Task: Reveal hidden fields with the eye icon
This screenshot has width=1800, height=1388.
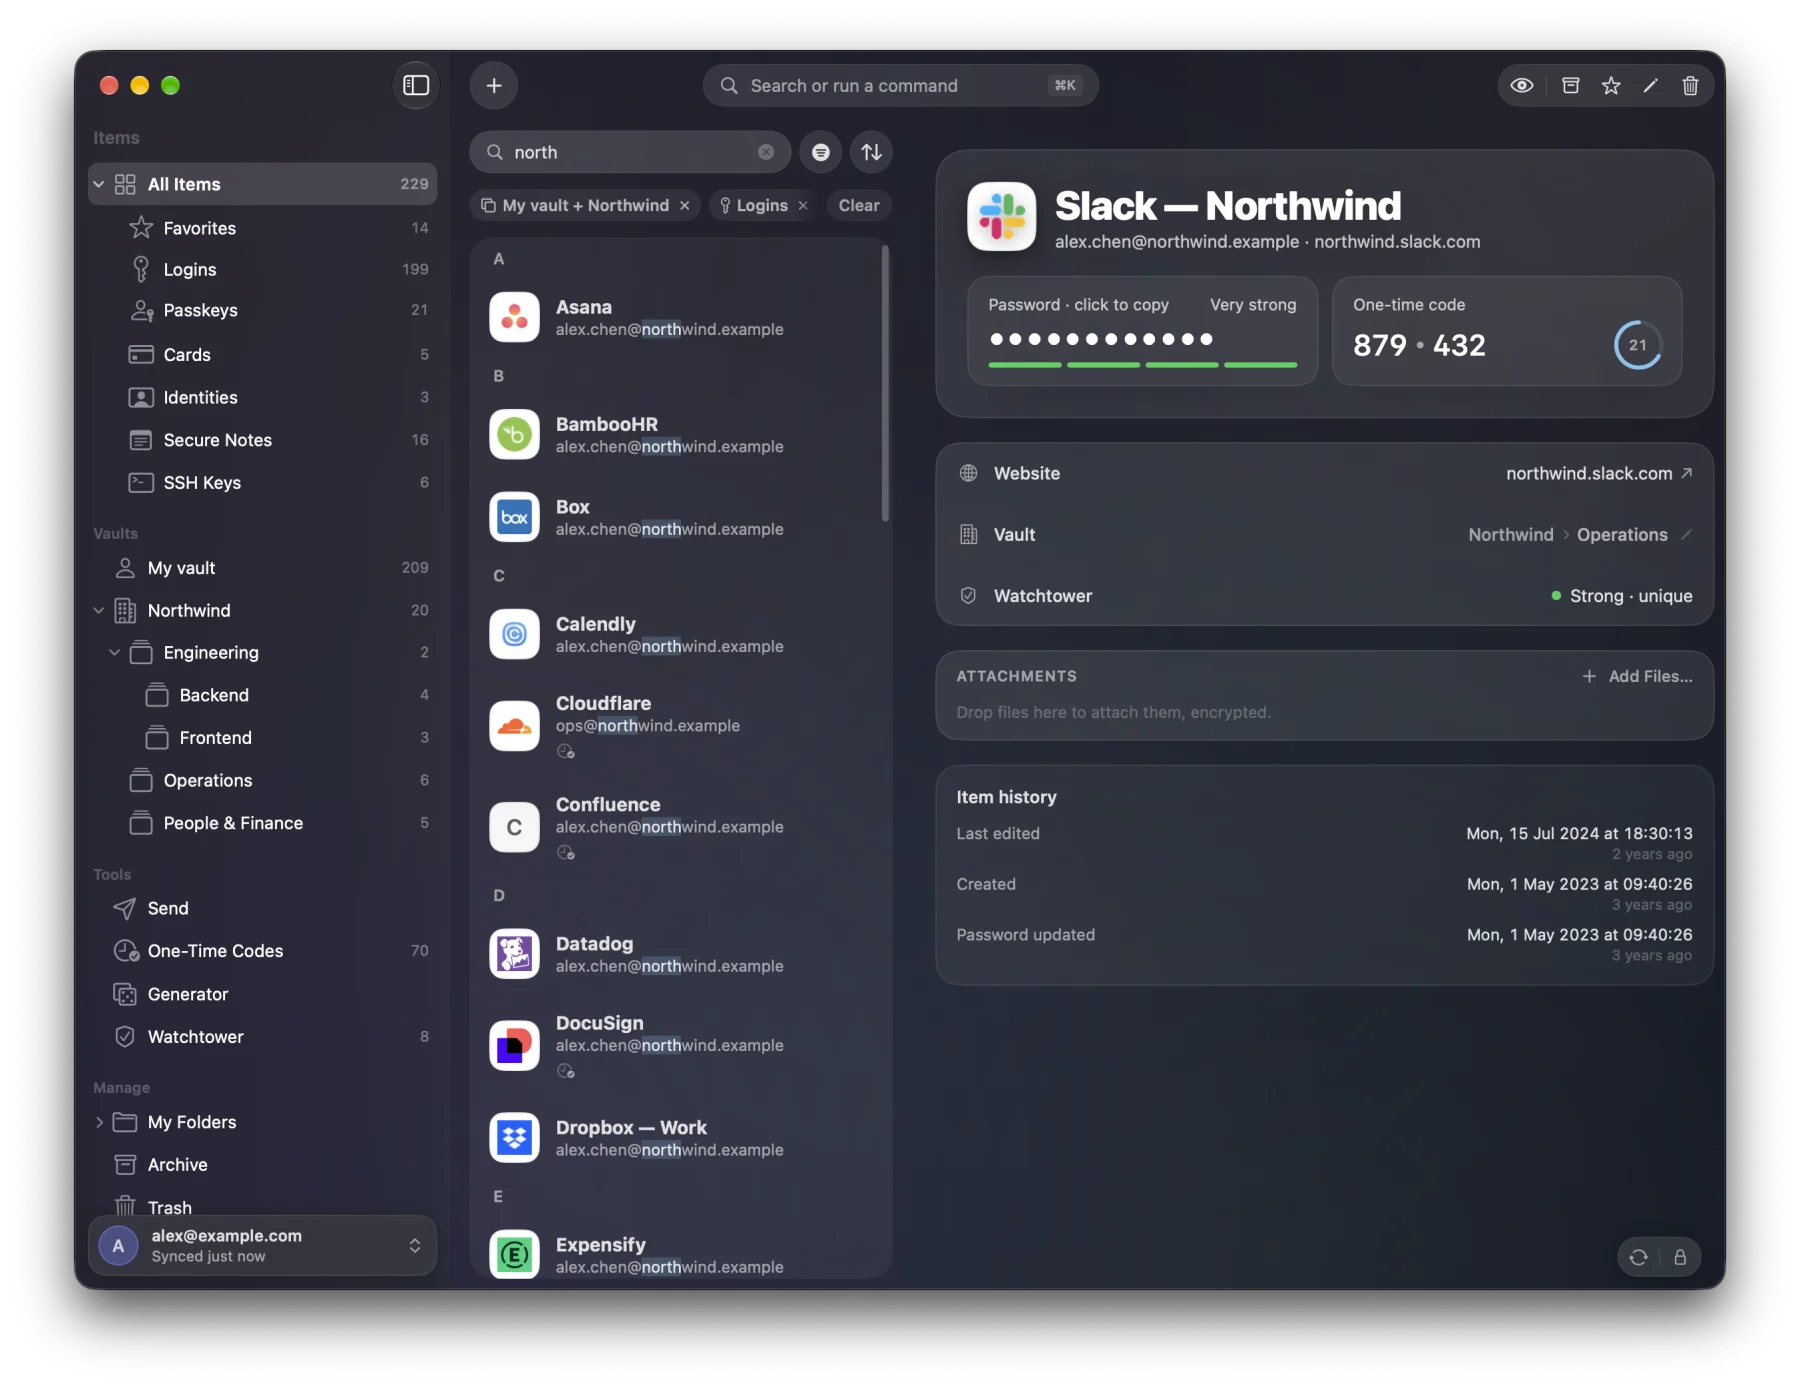Action: (x=1522, y=86)
